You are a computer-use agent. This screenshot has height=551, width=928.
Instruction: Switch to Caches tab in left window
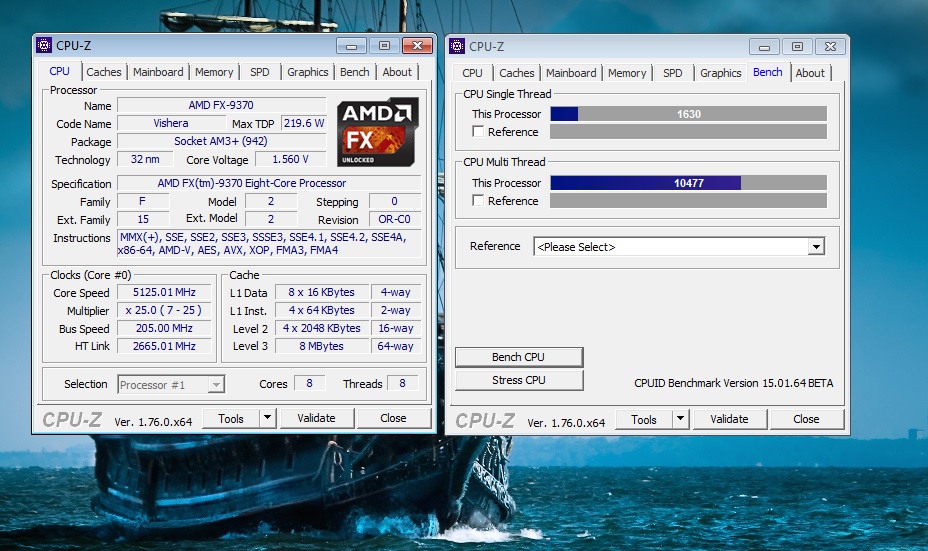click(x=104, y=72)
